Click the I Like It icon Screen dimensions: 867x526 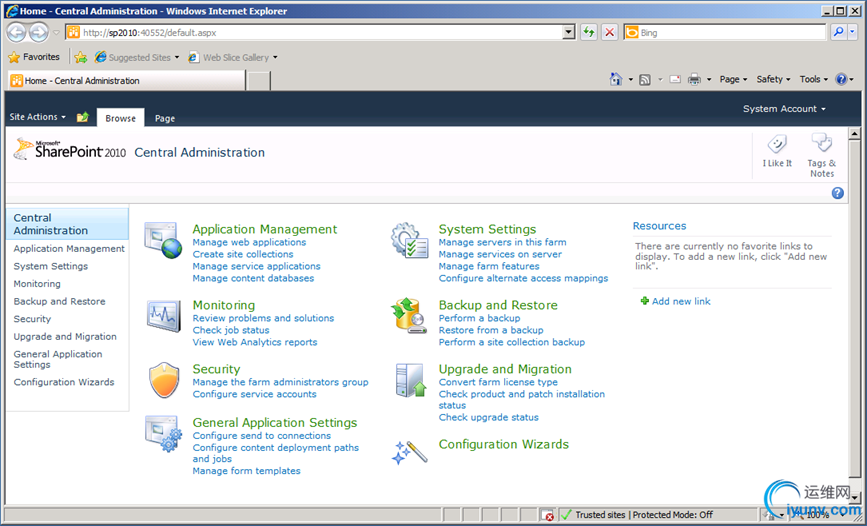[777, 144]
